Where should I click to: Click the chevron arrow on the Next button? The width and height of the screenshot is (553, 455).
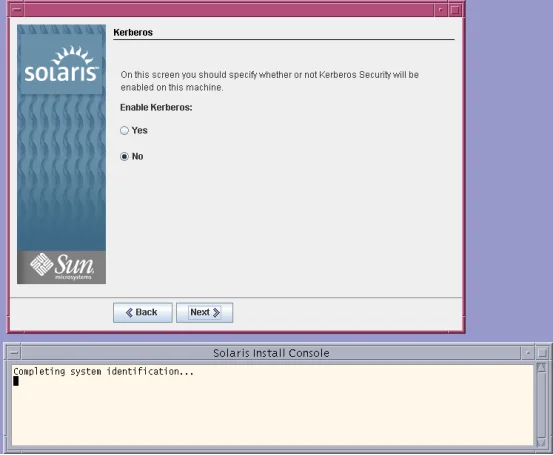pos(216,313)
